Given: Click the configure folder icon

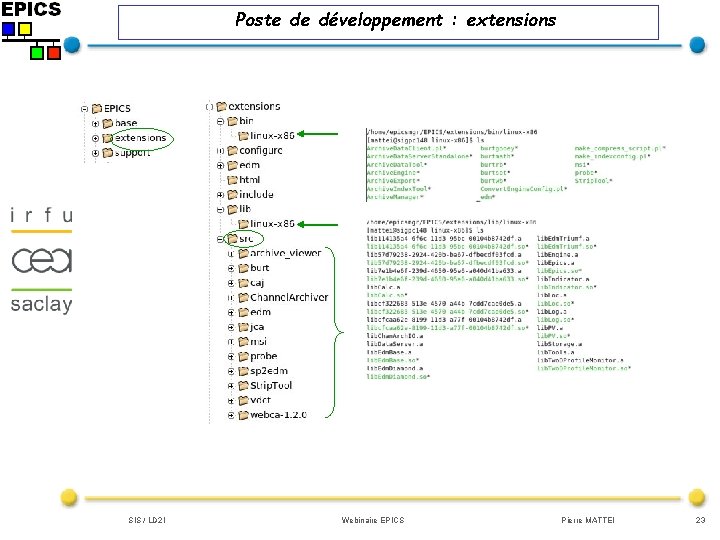Looking at the screenshot, I should click(x=232, y=151).
